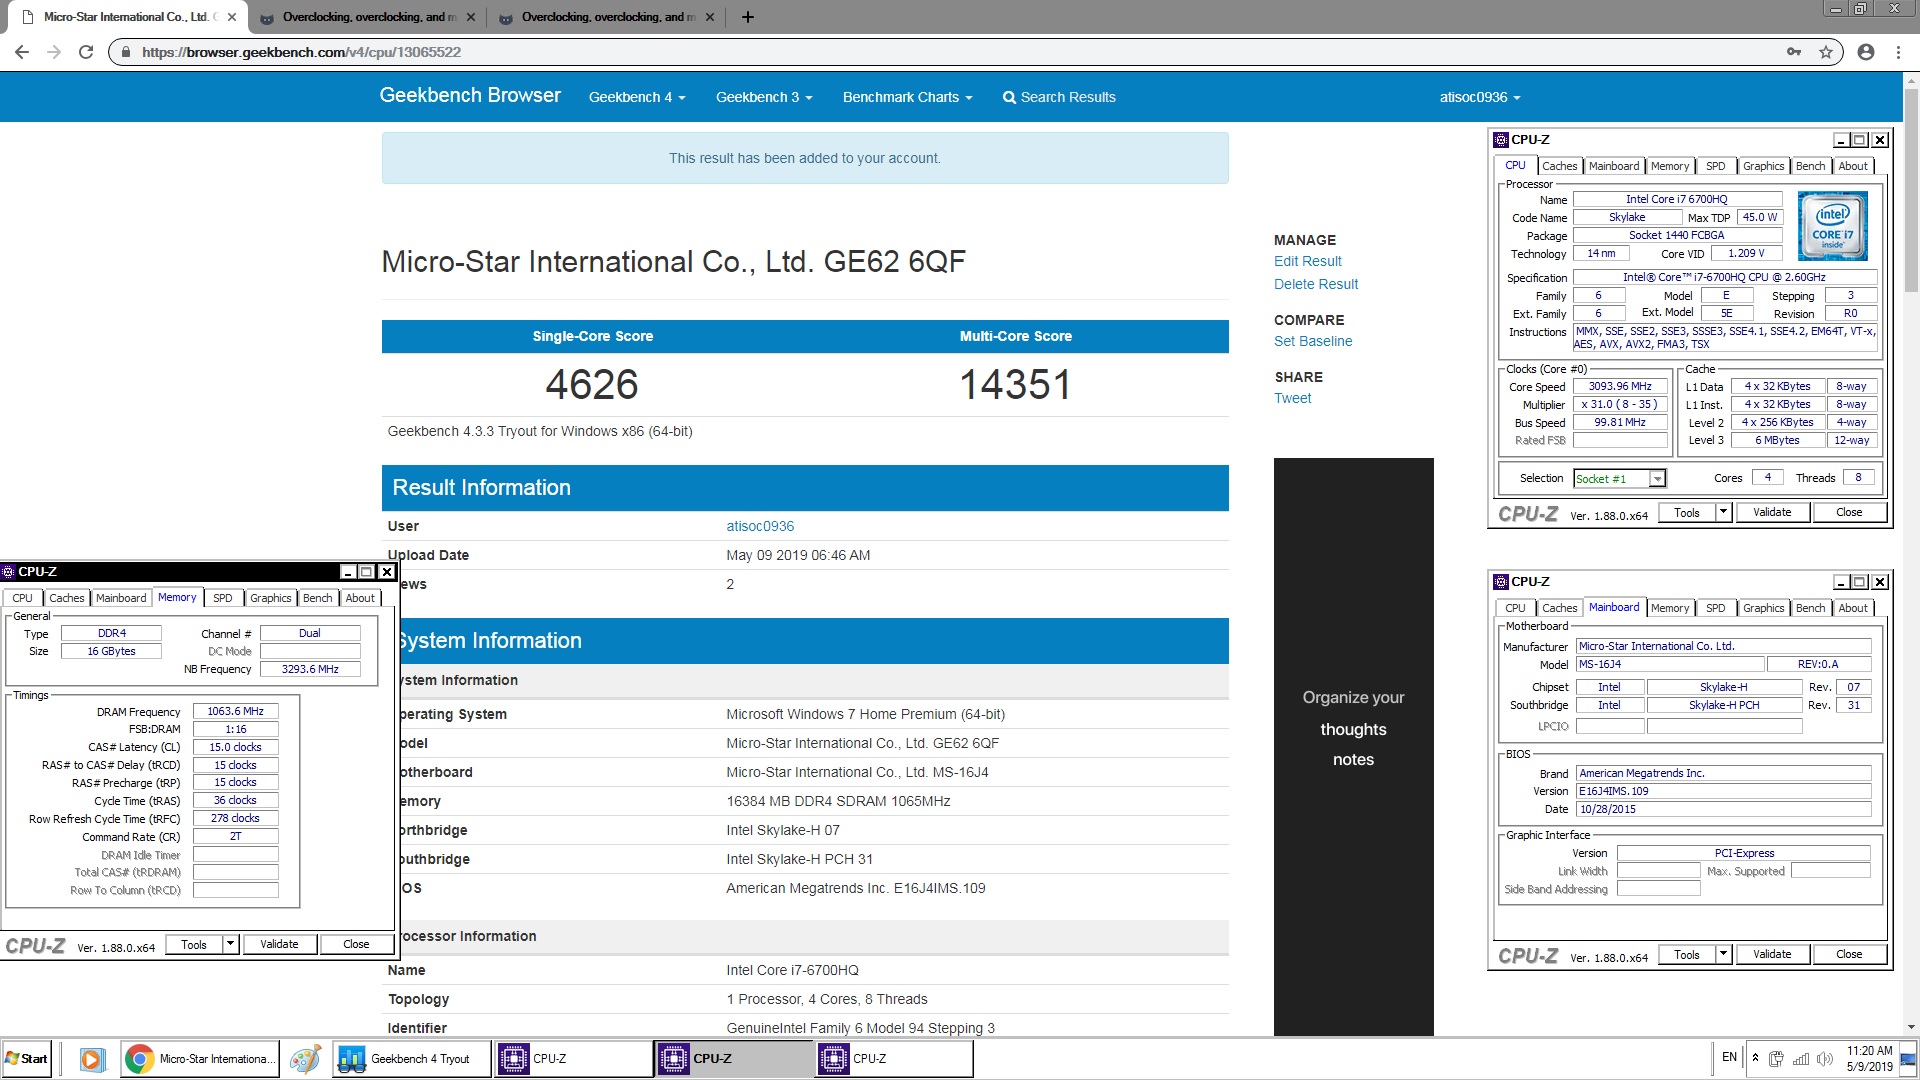Open the atisoc0936 user link in Result Information
This screenshot has height=1080, width=1920.
760,527
